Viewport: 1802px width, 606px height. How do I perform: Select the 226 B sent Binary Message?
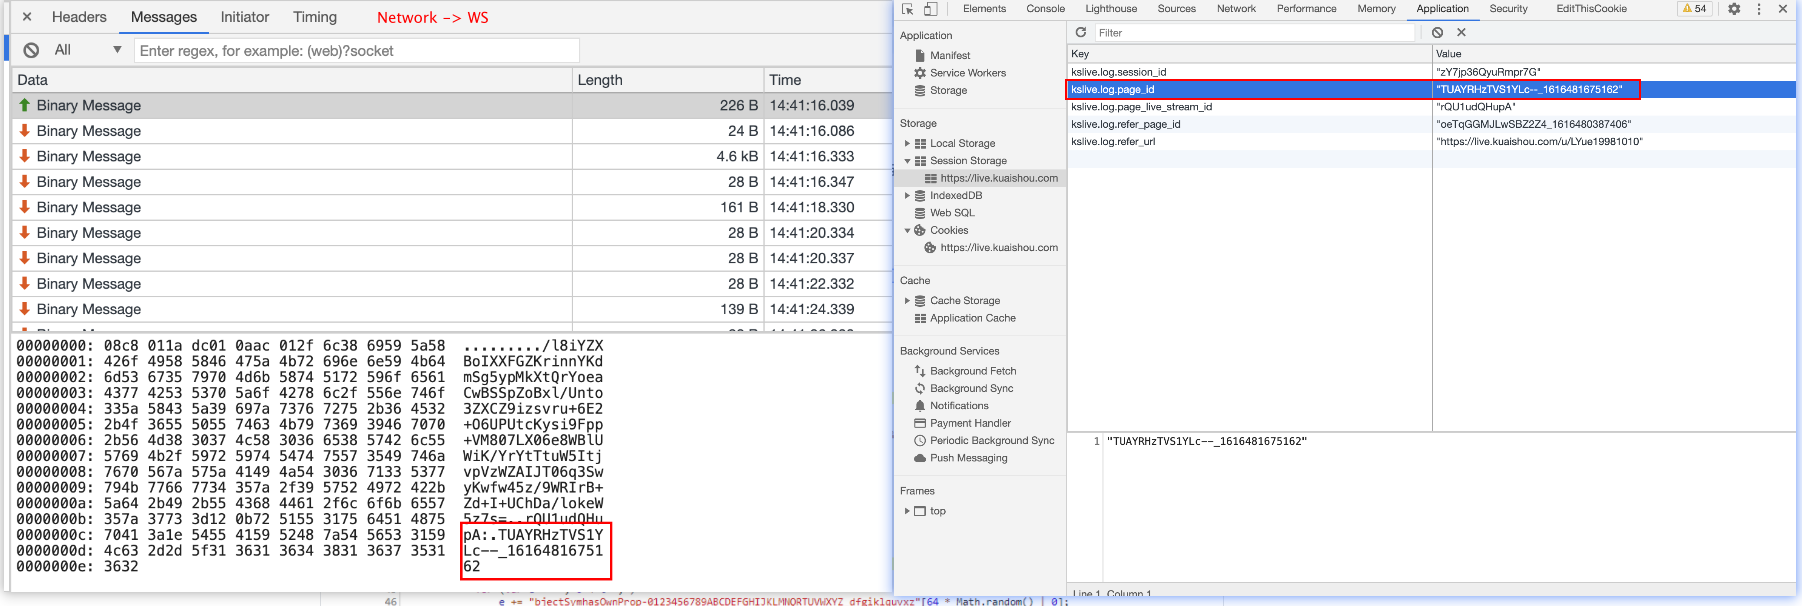[452, 105]
